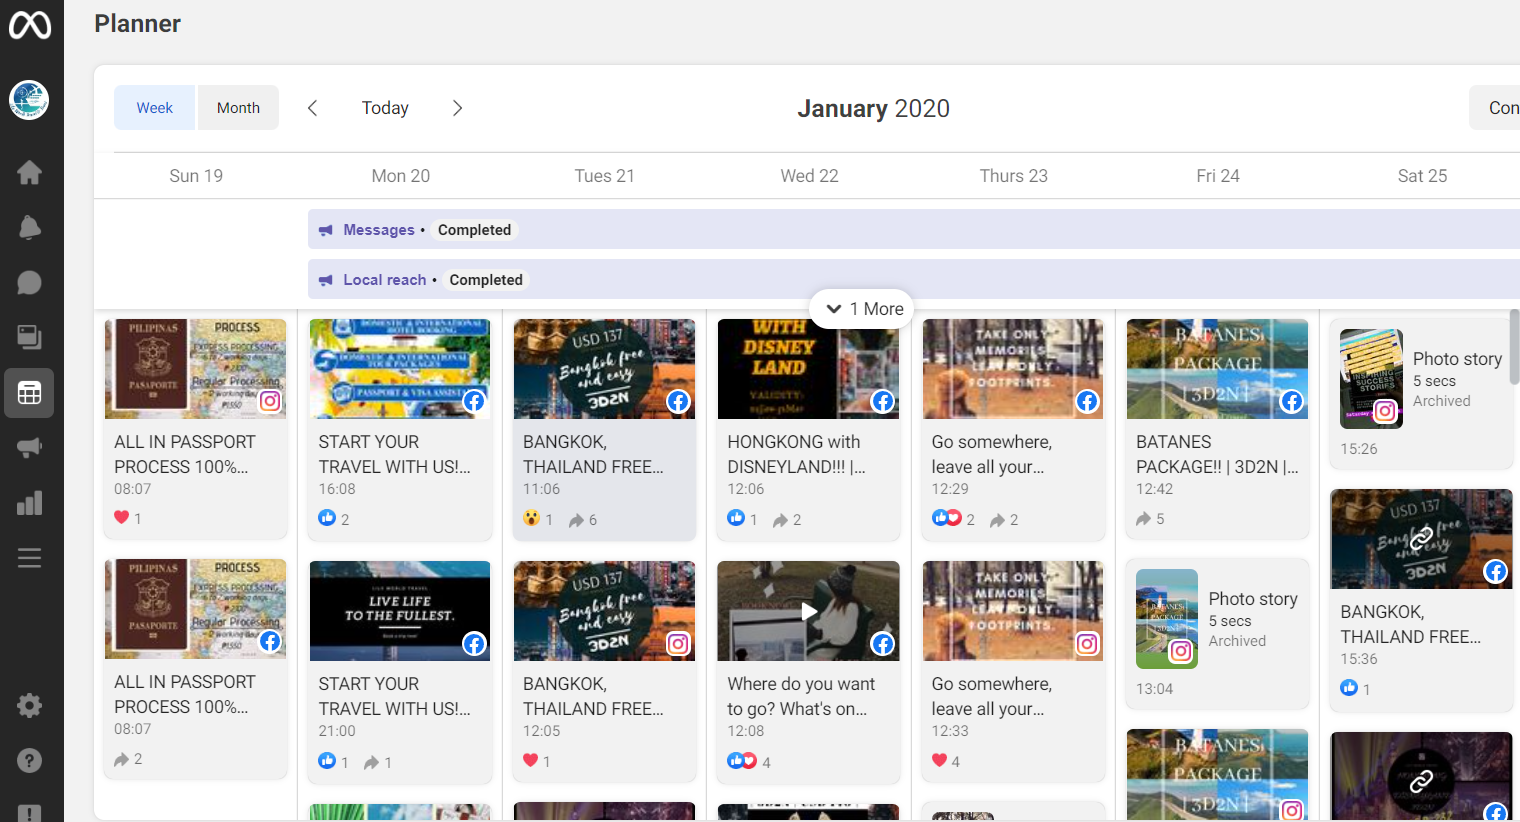
Task: Click share count on 11:06 Bangkok post
Action: click(583, 520)
